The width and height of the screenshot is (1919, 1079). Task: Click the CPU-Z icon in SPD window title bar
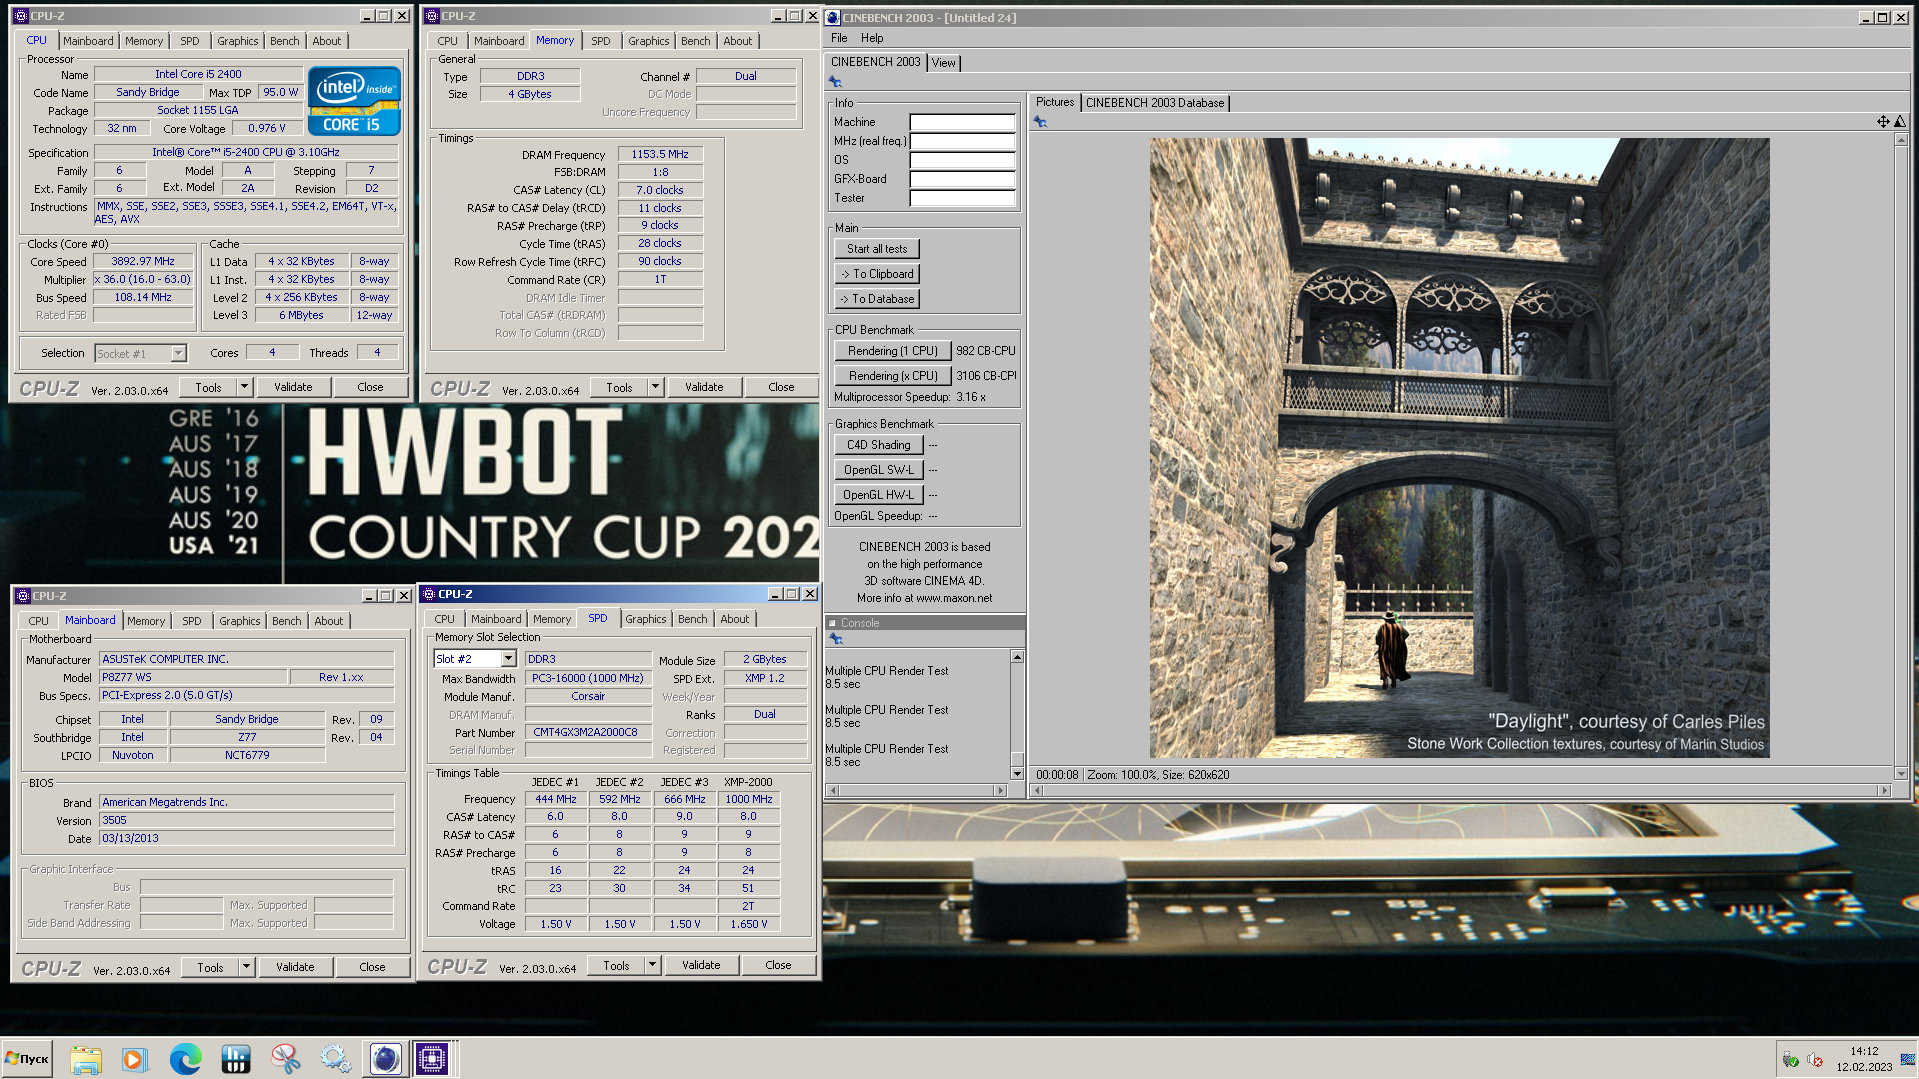429,594
